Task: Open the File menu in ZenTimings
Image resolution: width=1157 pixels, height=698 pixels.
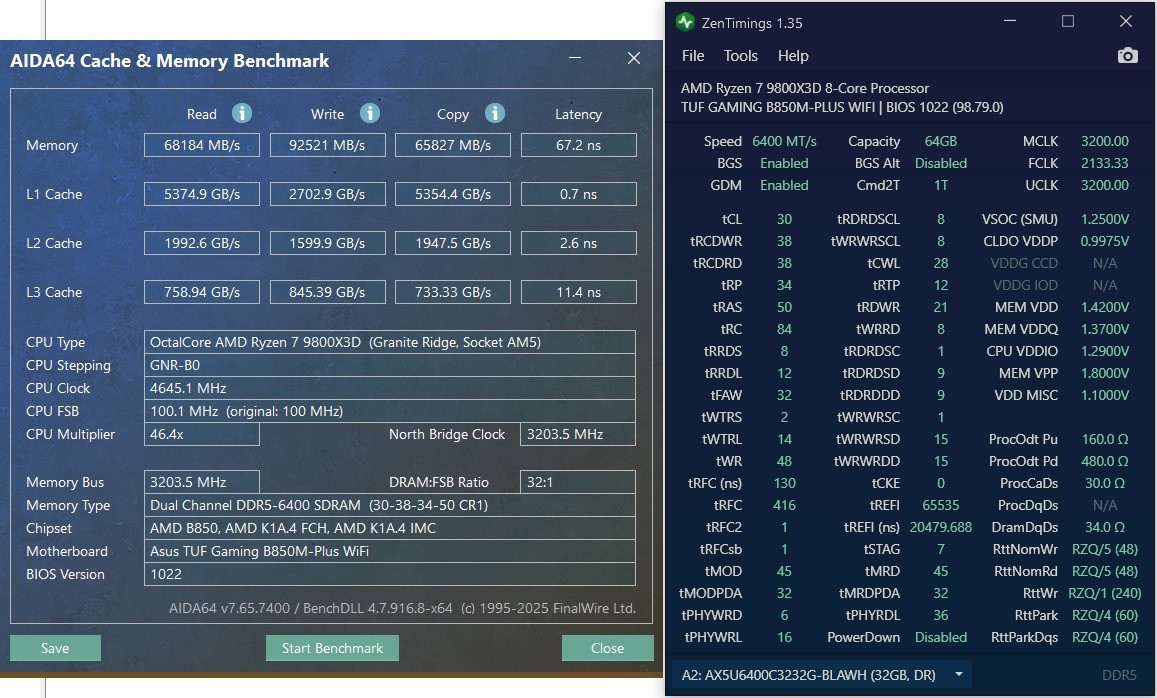Action: pos(693,56)
